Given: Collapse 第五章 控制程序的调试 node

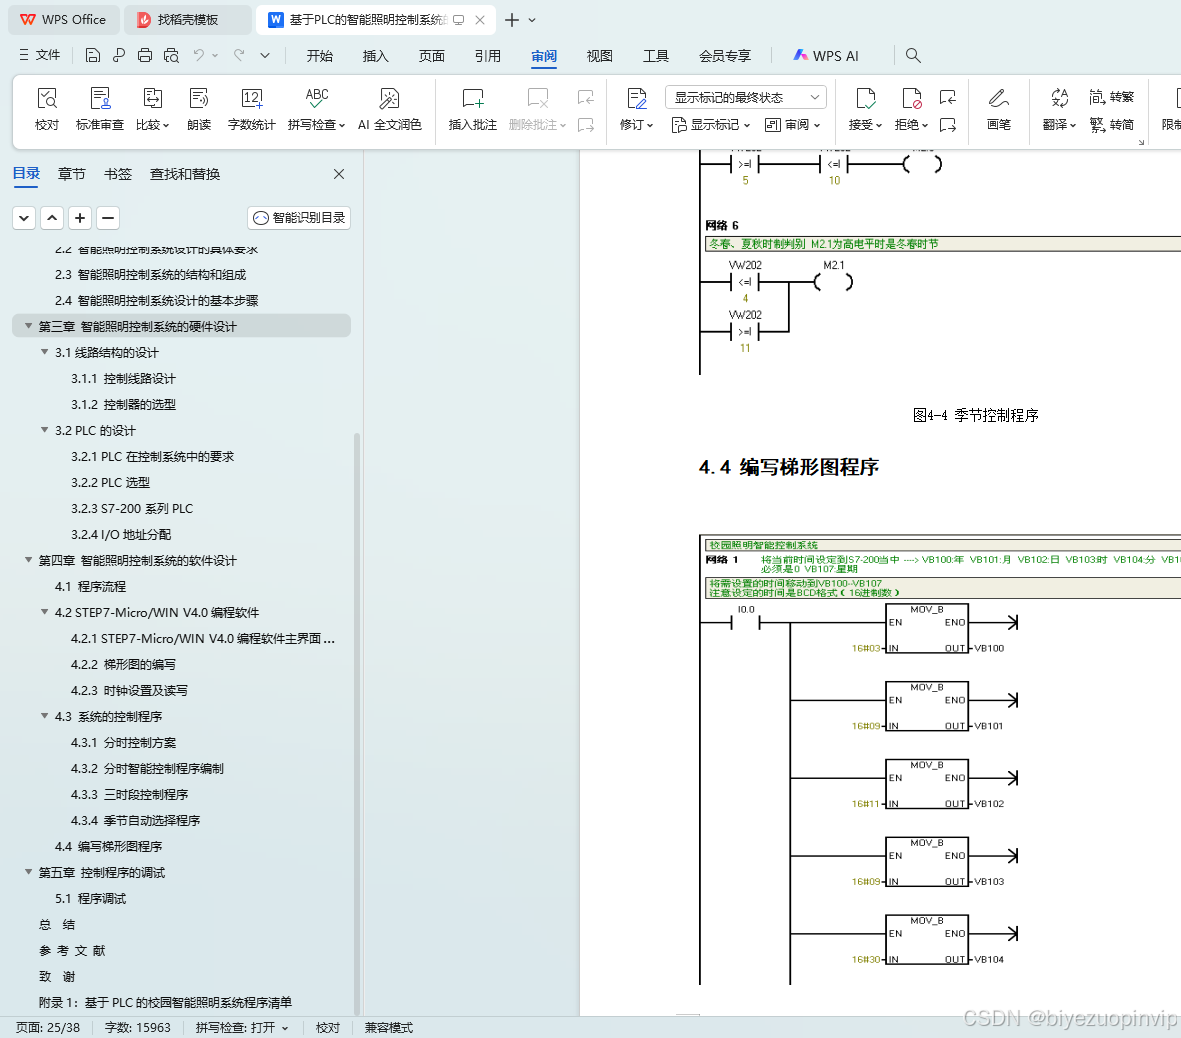Looking at the screenshot, I should click(29, 872).
